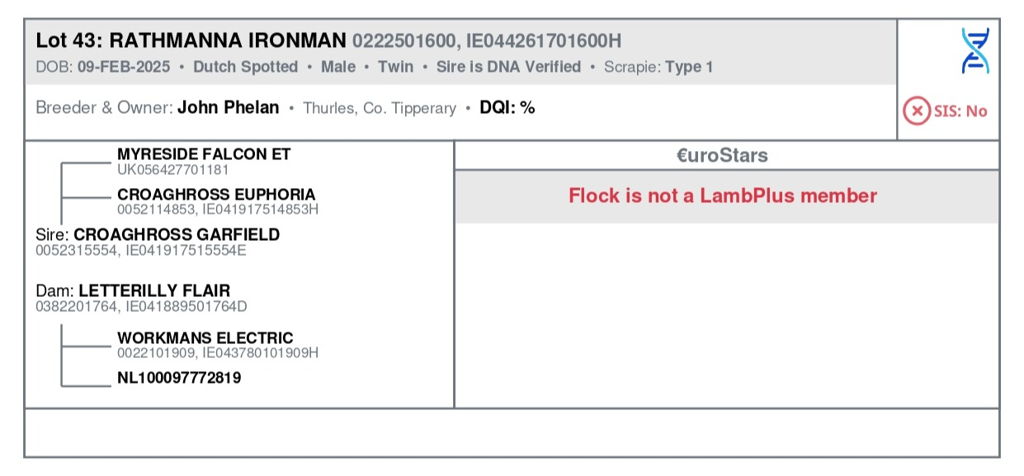The height and width of the screenshot is (476, 1024).
Task: Click tag number IE044261701600H in header
Action: 543,41
